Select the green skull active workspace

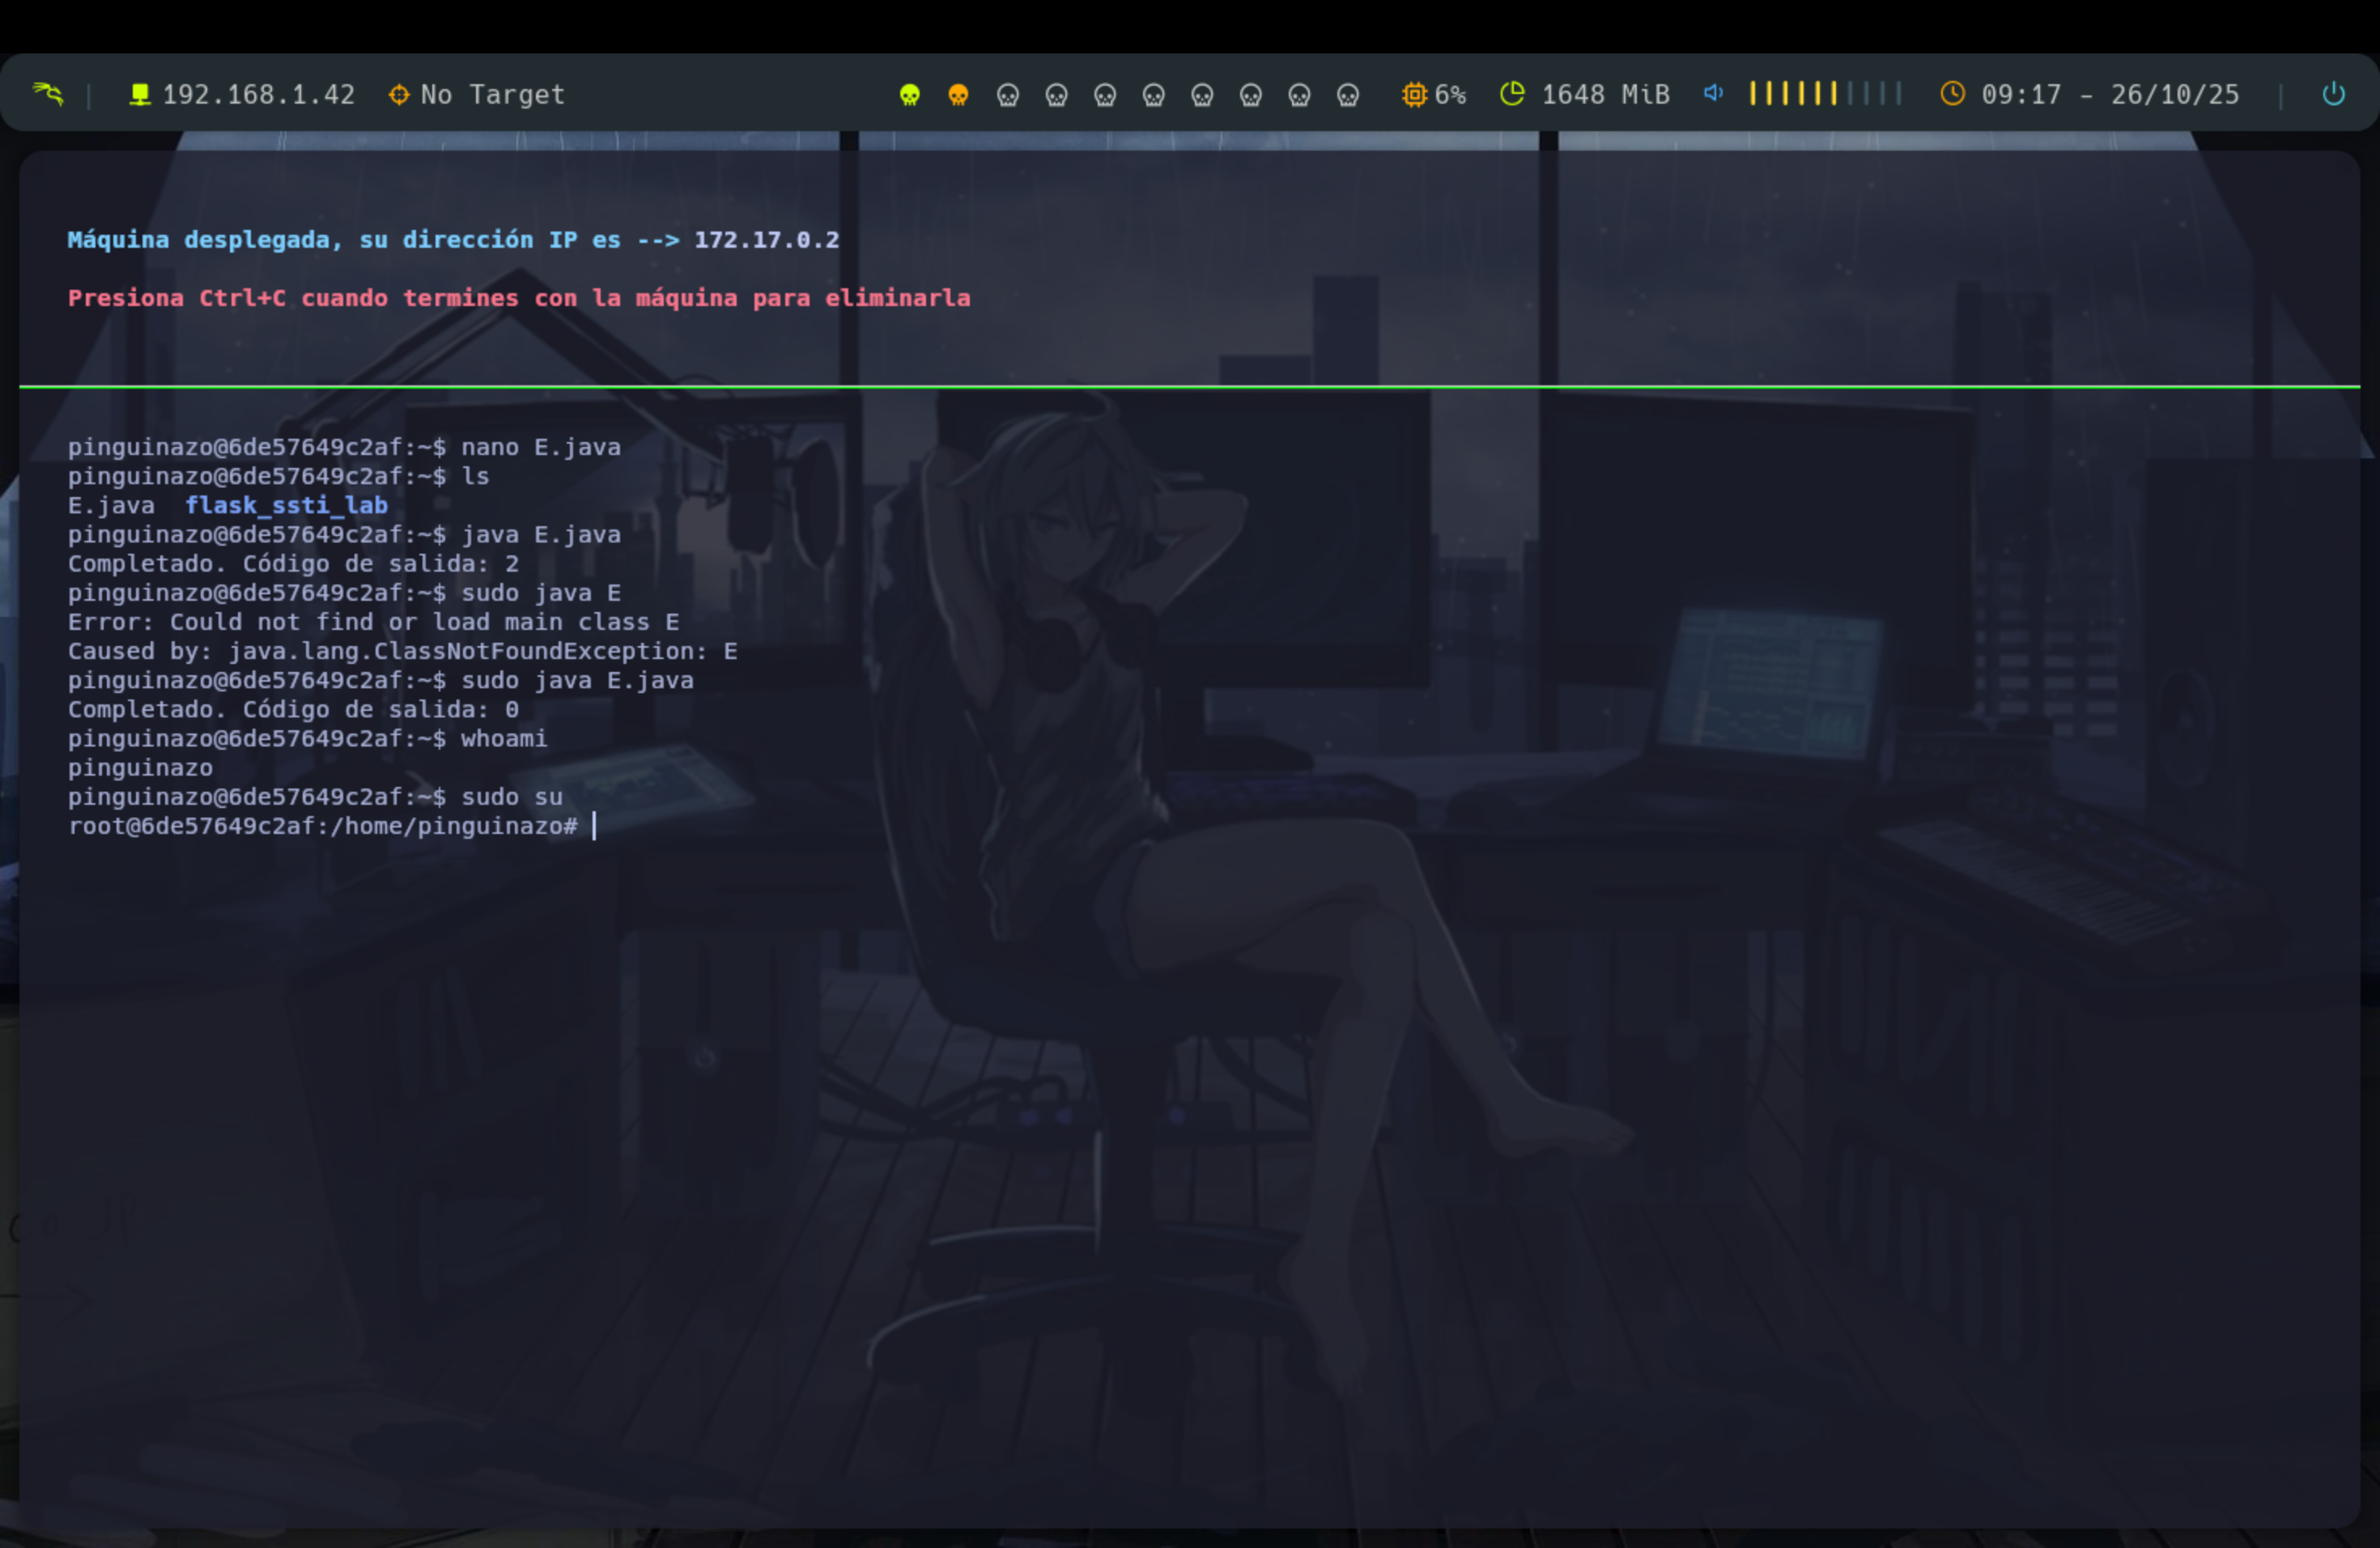(910, 94)
